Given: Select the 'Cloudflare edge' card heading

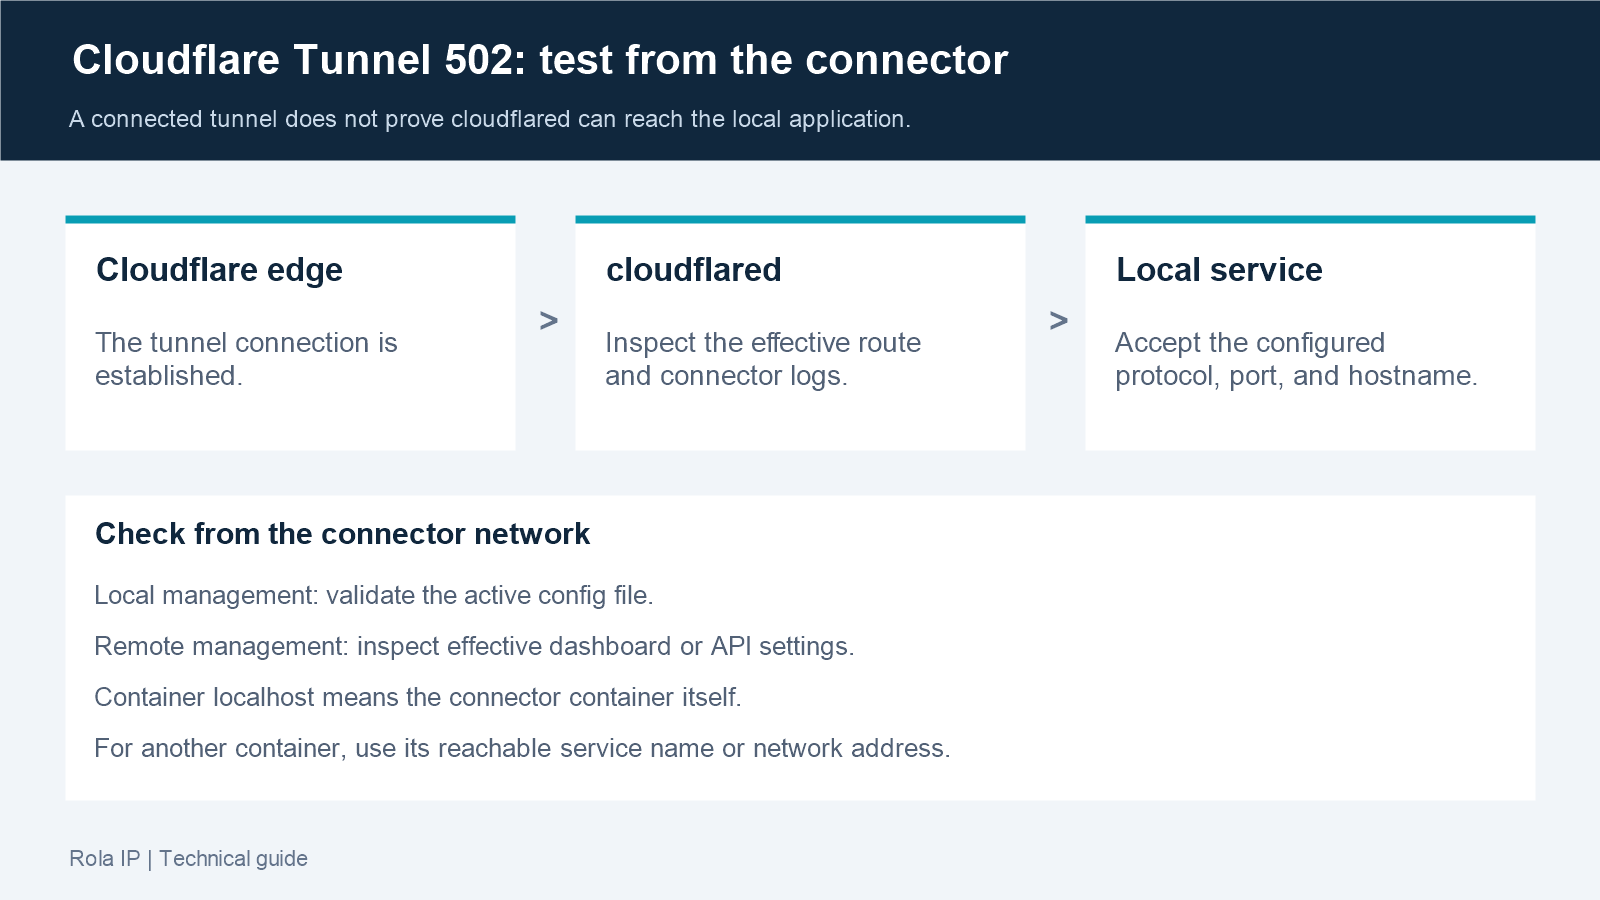Looking at the screenshot, I should click(x=219, y=270).
